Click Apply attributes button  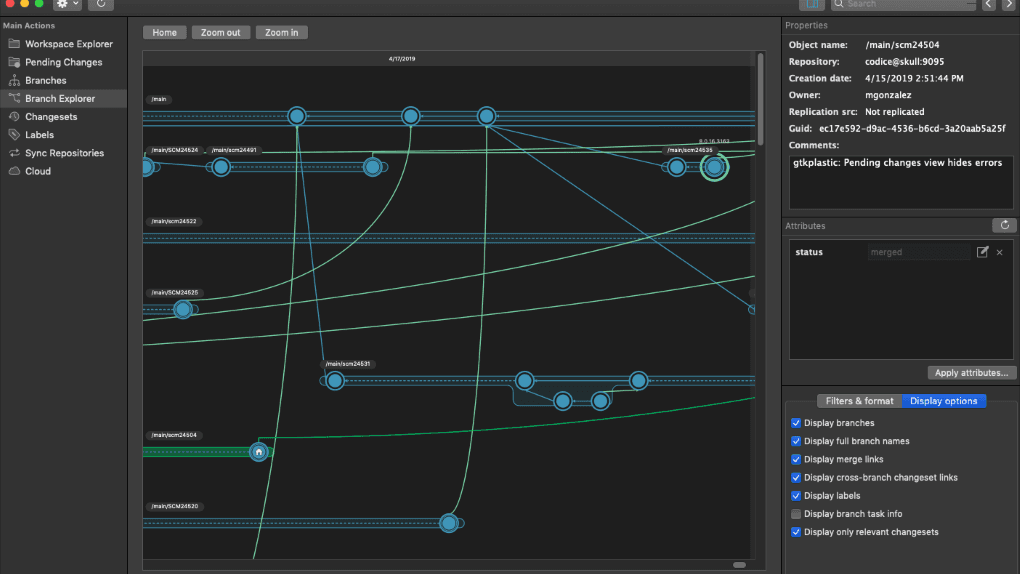(971, 373)
